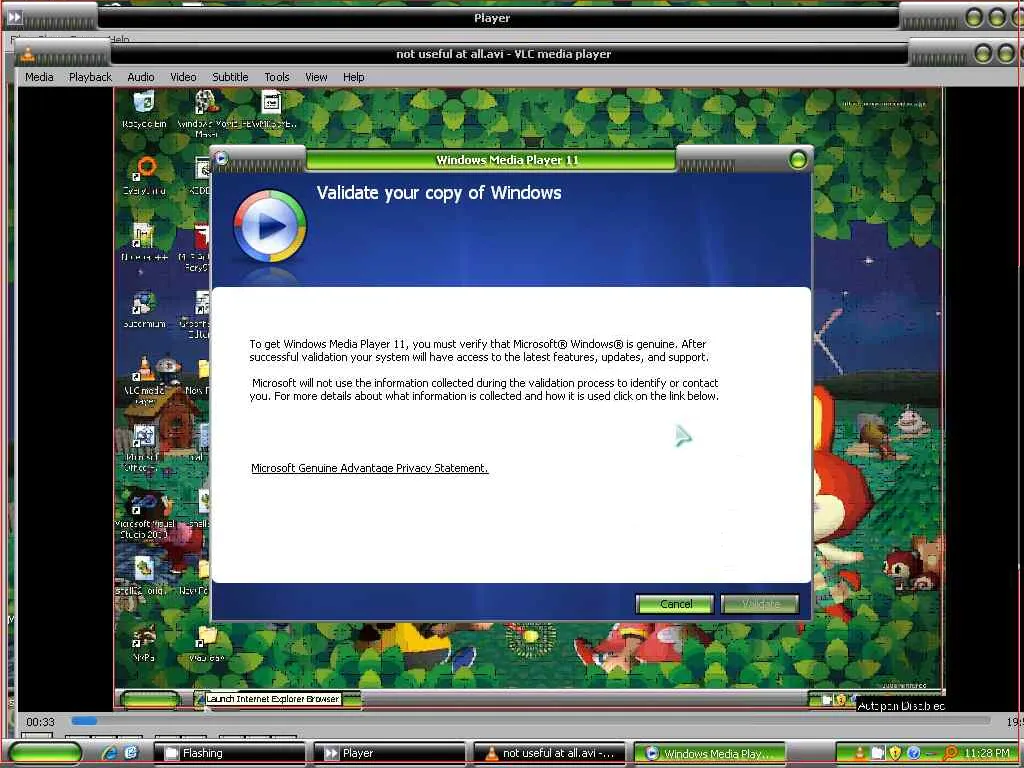
Task: Click the Validate button in the dialog
Action: click(x=760, y=604)
